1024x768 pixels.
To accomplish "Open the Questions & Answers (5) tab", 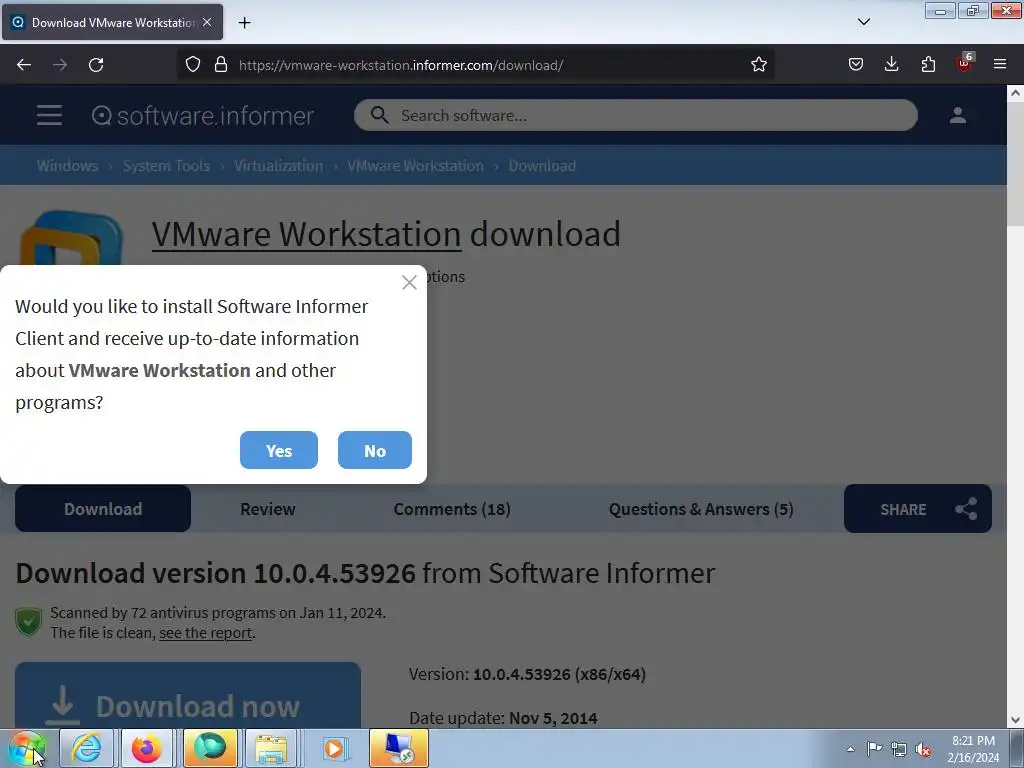I will click(x=701, y=509).
